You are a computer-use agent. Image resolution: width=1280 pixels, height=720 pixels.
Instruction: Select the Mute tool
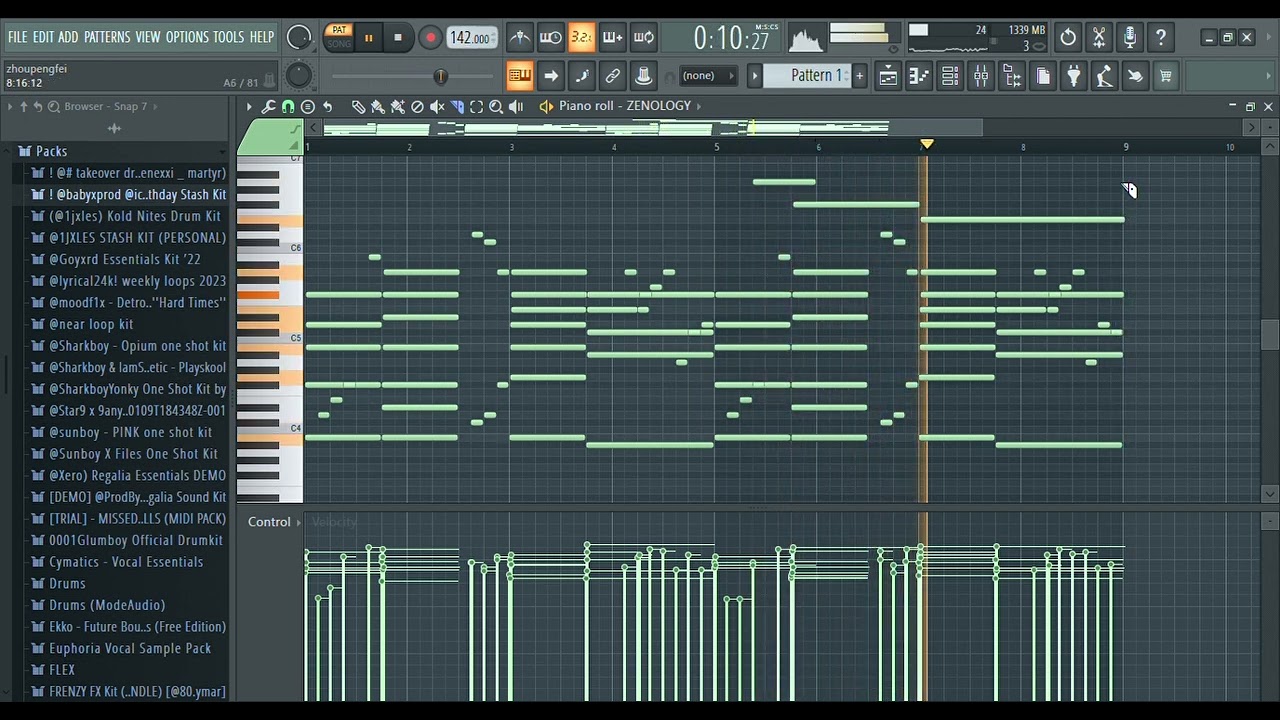click(437, 106)
